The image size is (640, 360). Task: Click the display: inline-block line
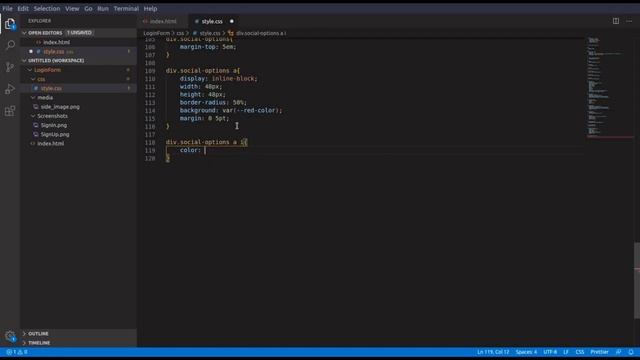pyautogui.click(x=219, y=78)
